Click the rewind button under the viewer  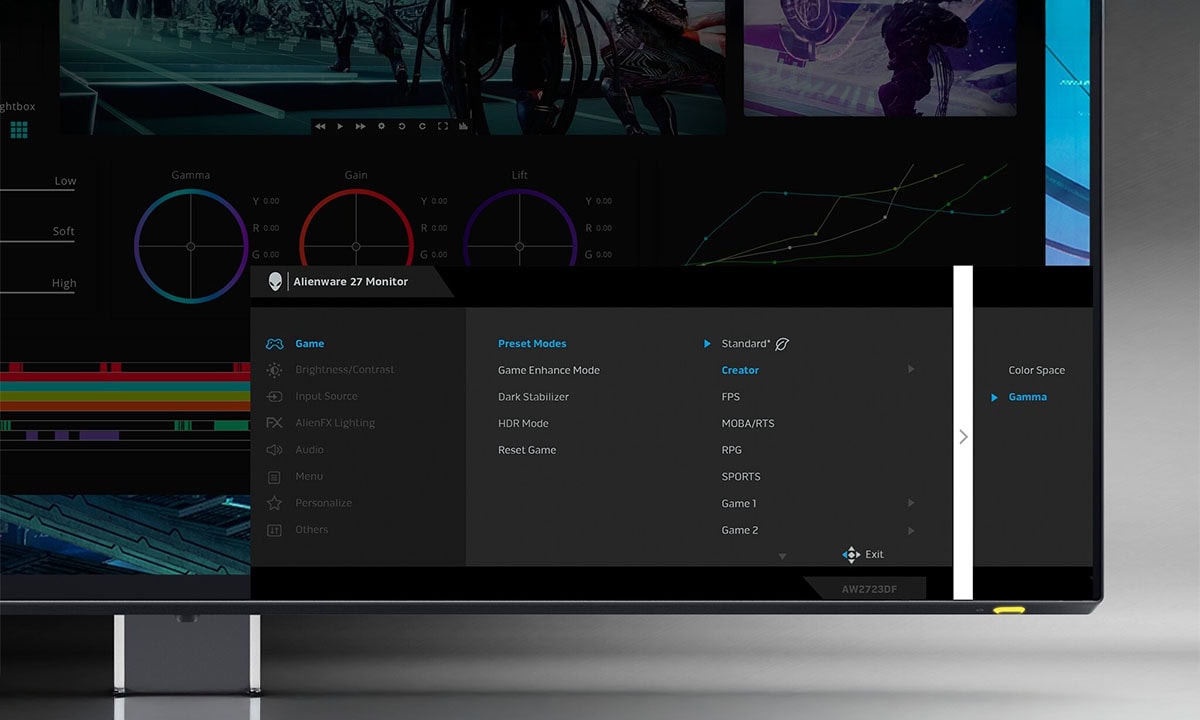coord(320,126)
